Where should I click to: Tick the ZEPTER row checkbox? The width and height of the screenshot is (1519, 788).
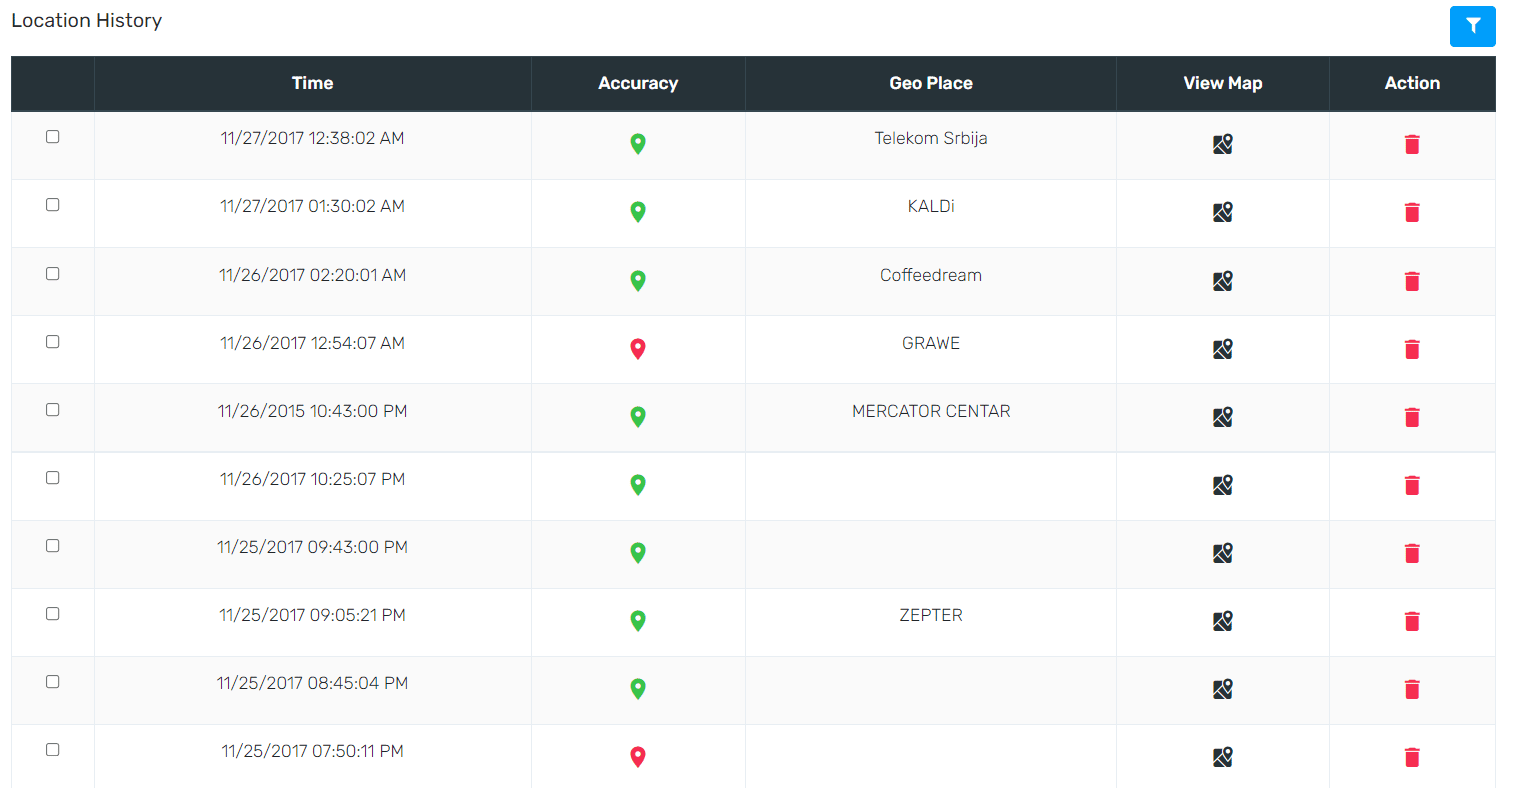tap(53, 614)
